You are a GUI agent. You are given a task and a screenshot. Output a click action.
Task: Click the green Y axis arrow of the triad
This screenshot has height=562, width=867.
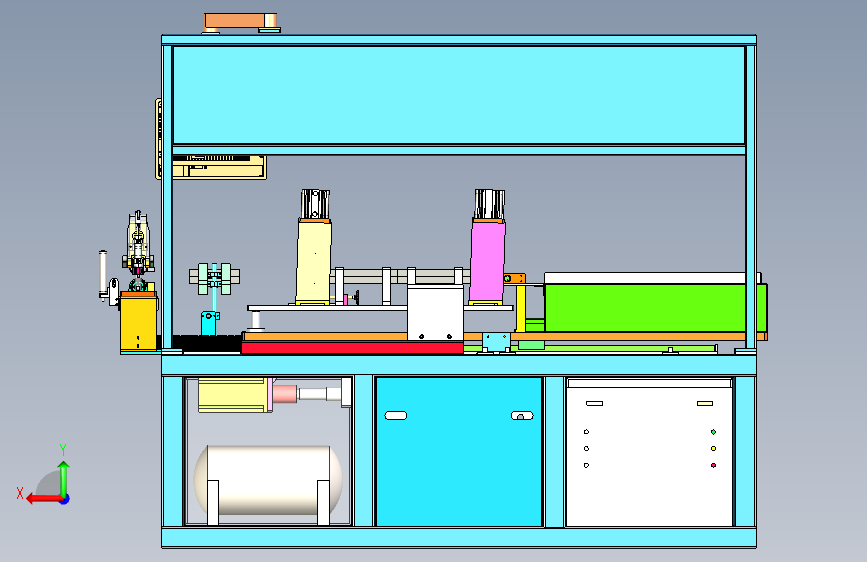[x=64, y=478]
